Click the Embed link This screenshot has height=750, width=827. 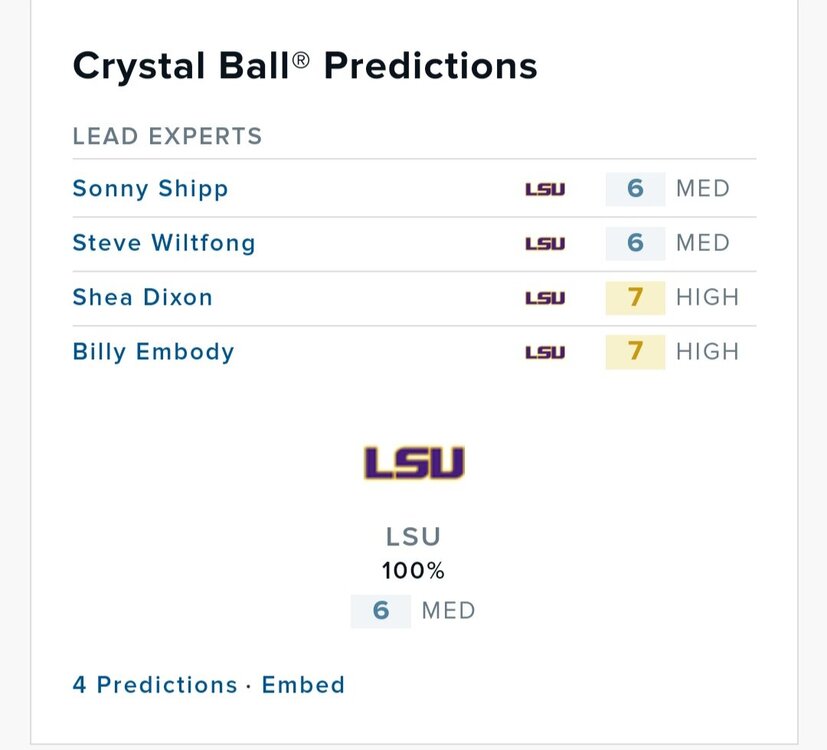click(x=303, y=685)
